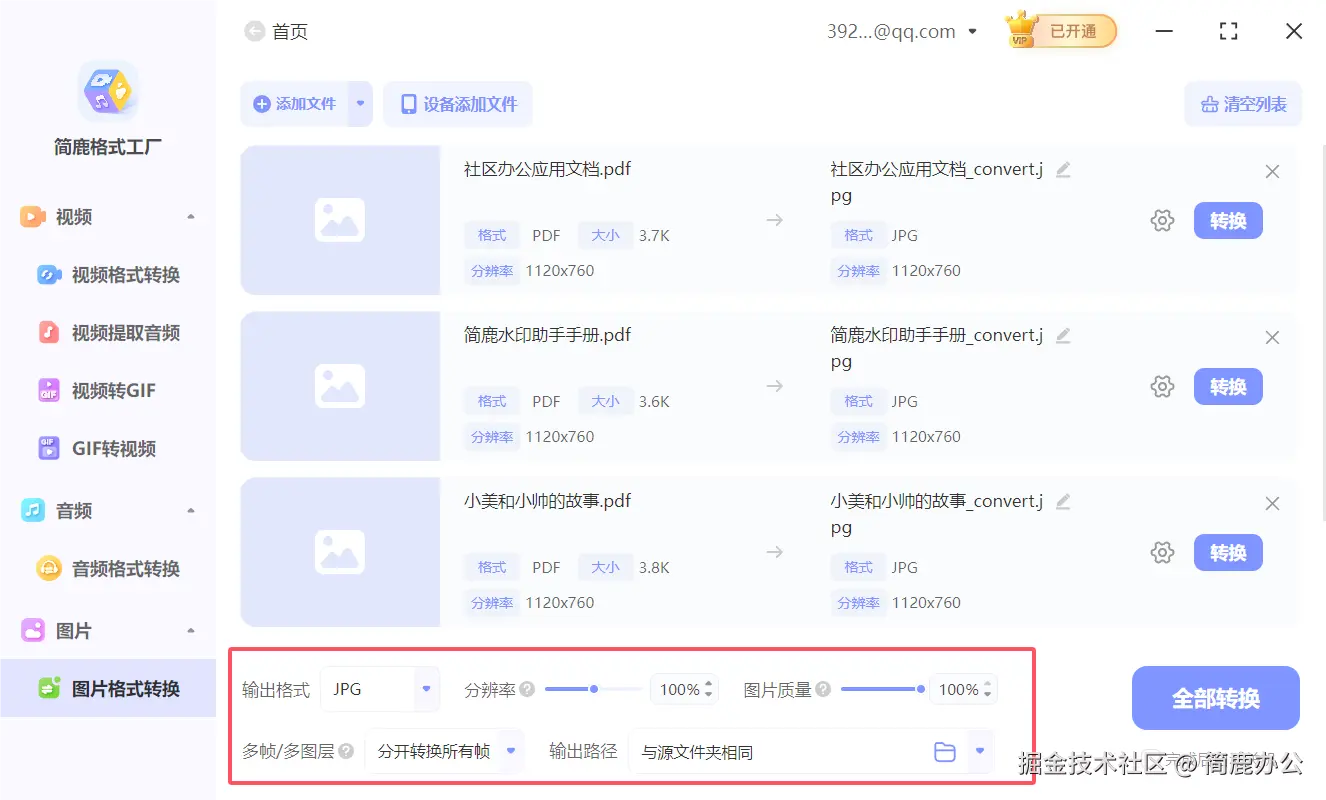Remove 小美和小帅的故事.pdf from the list
The height and width of the screenshot is (800, 1326).
[1272, 504]
